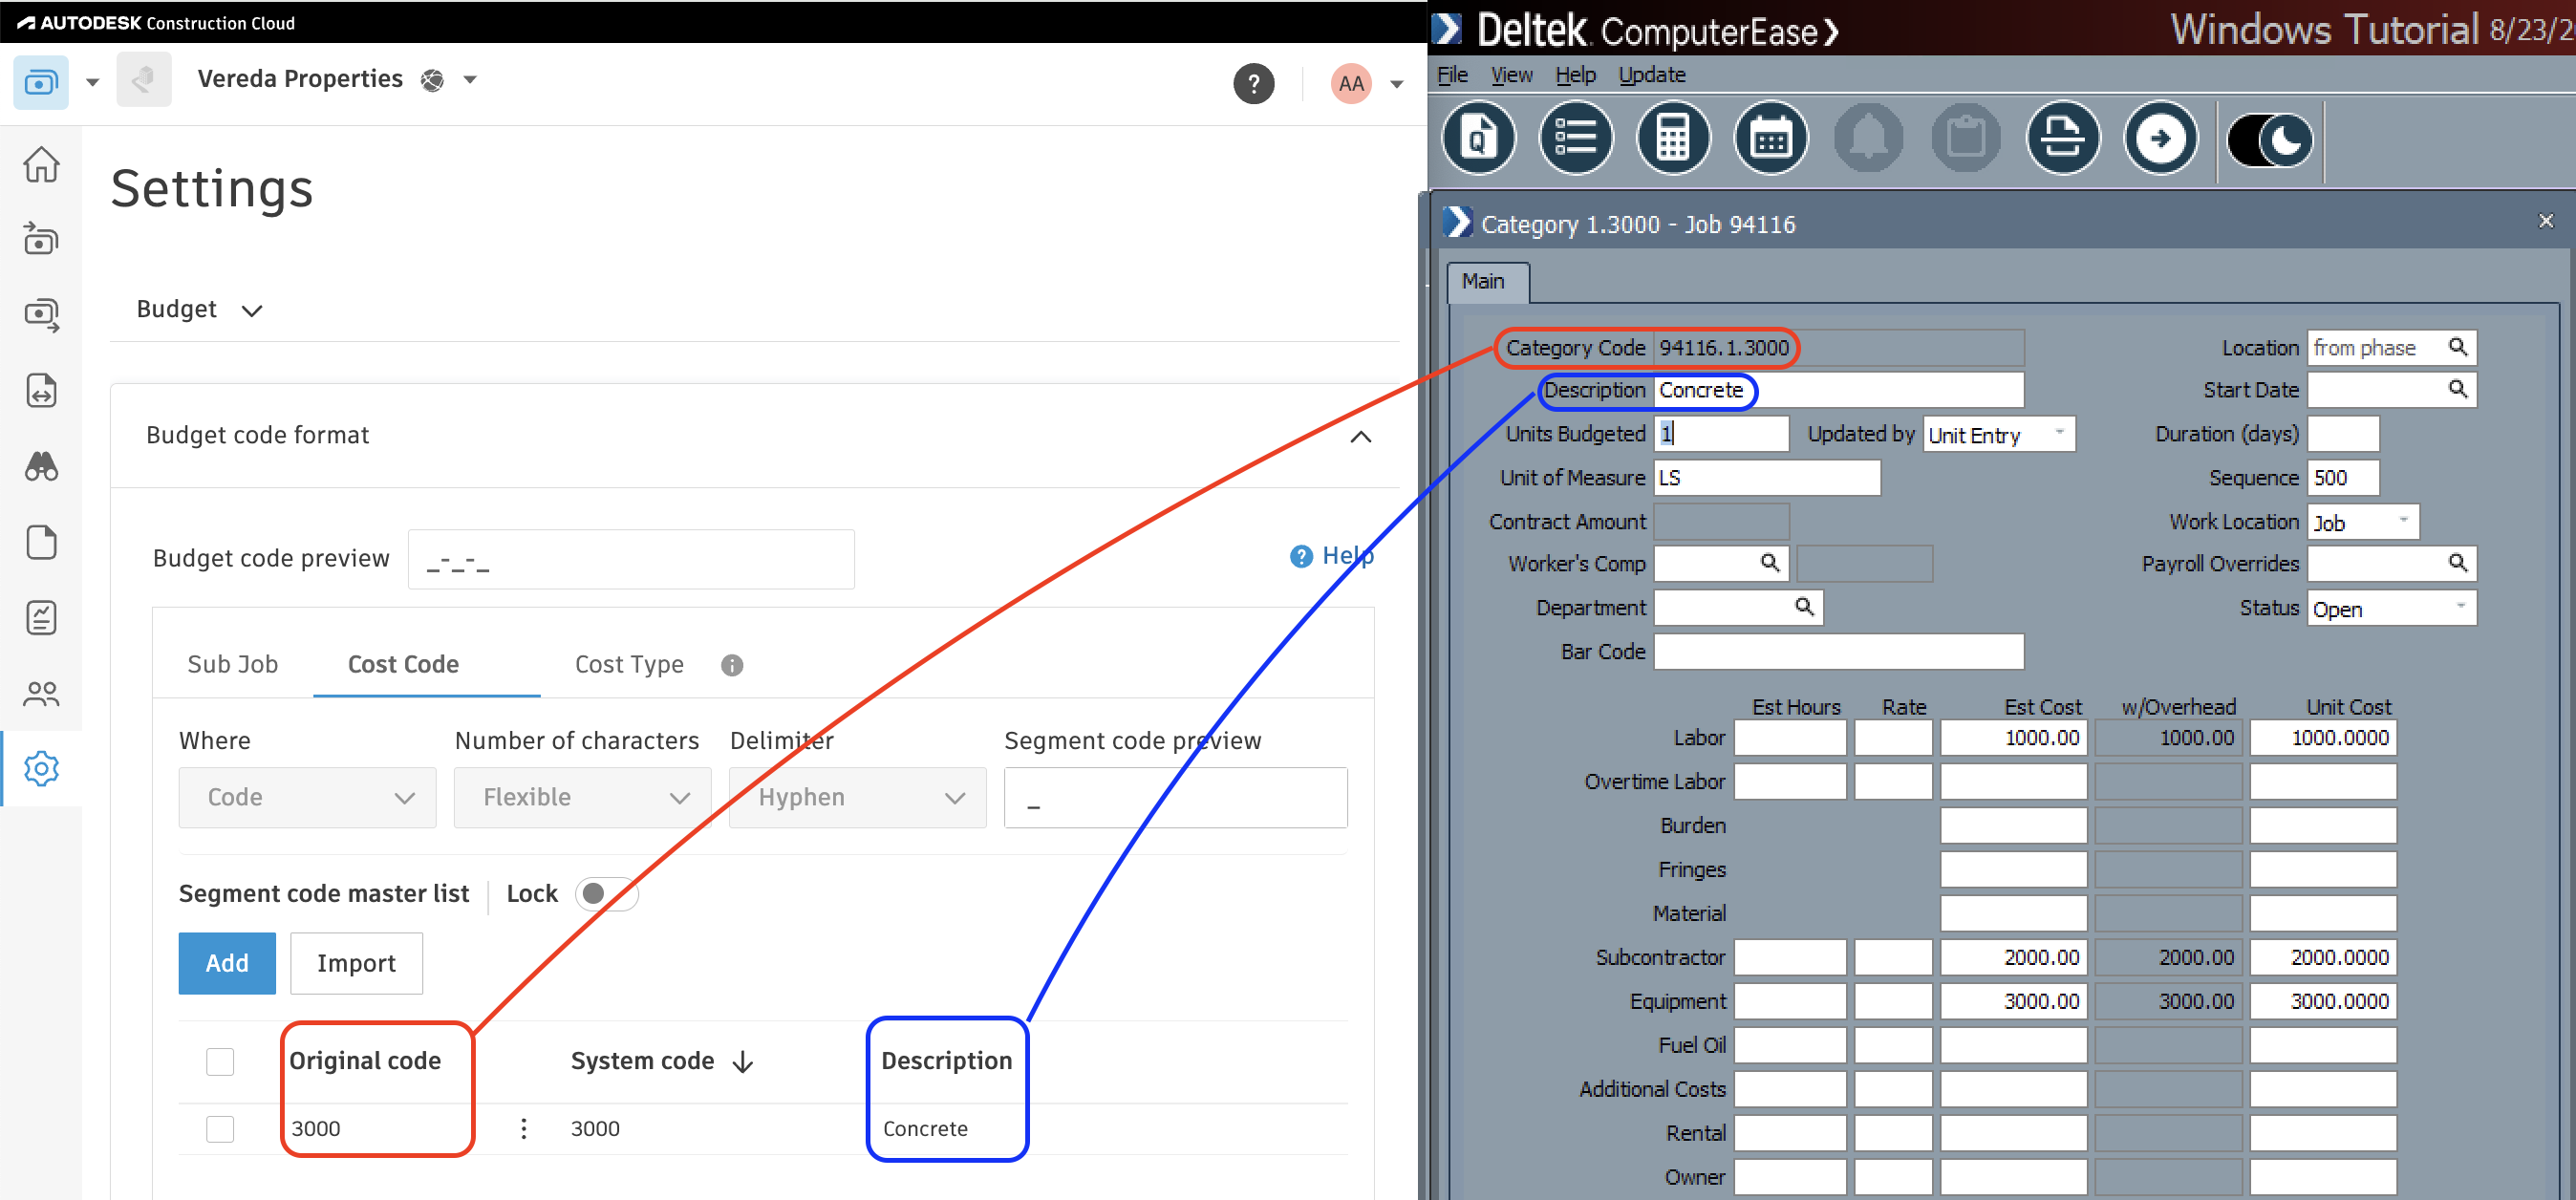This screenshot has width=2576, height=1200.
Task: Click the Autodesk help question mark icon
Action: coord(1253,83)
